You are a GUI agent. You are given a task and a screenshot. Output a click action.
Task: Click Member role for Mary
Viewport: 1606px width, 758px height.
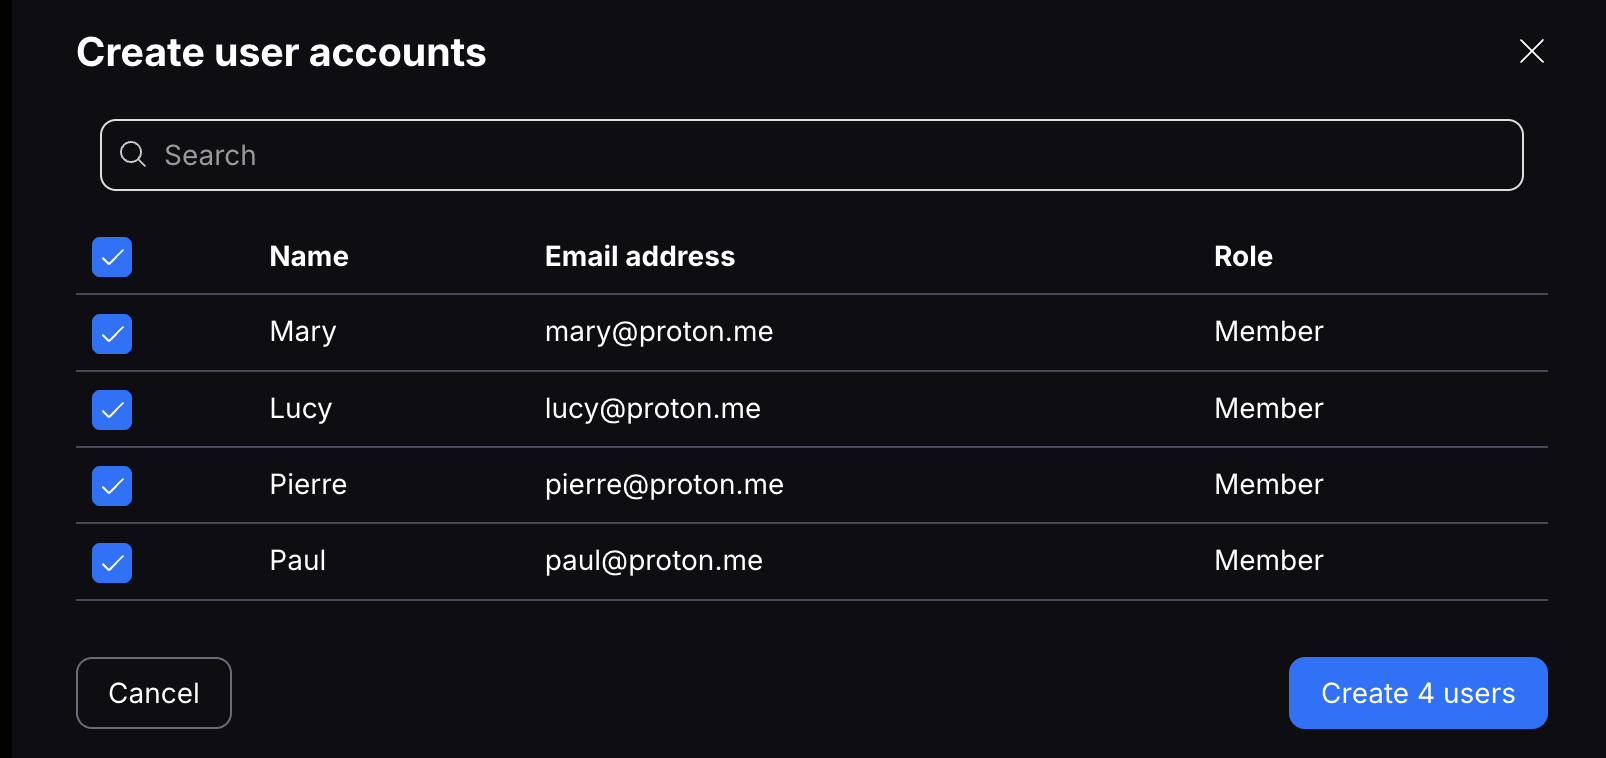(1268, 332)
